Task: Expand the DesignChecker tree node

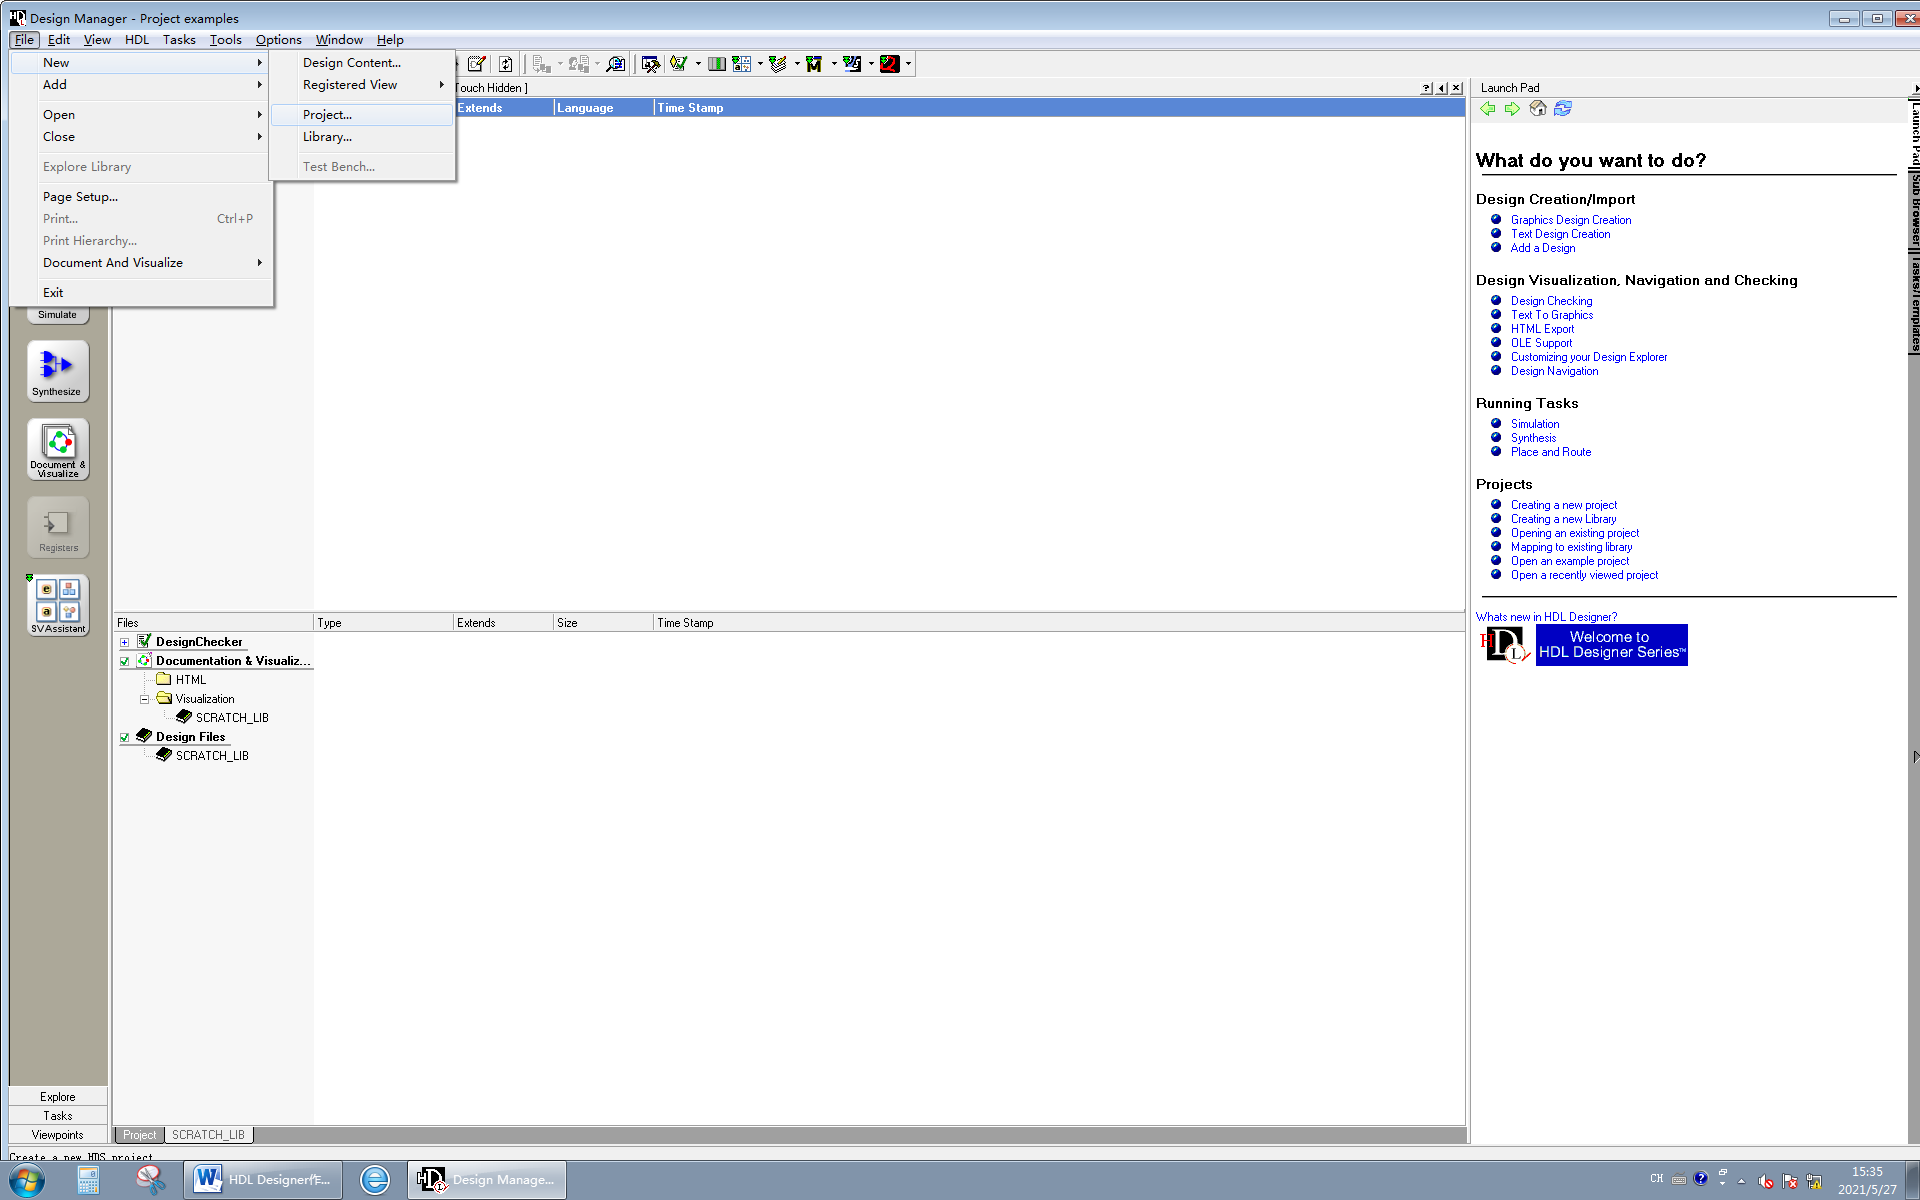Action: (124, 642)
